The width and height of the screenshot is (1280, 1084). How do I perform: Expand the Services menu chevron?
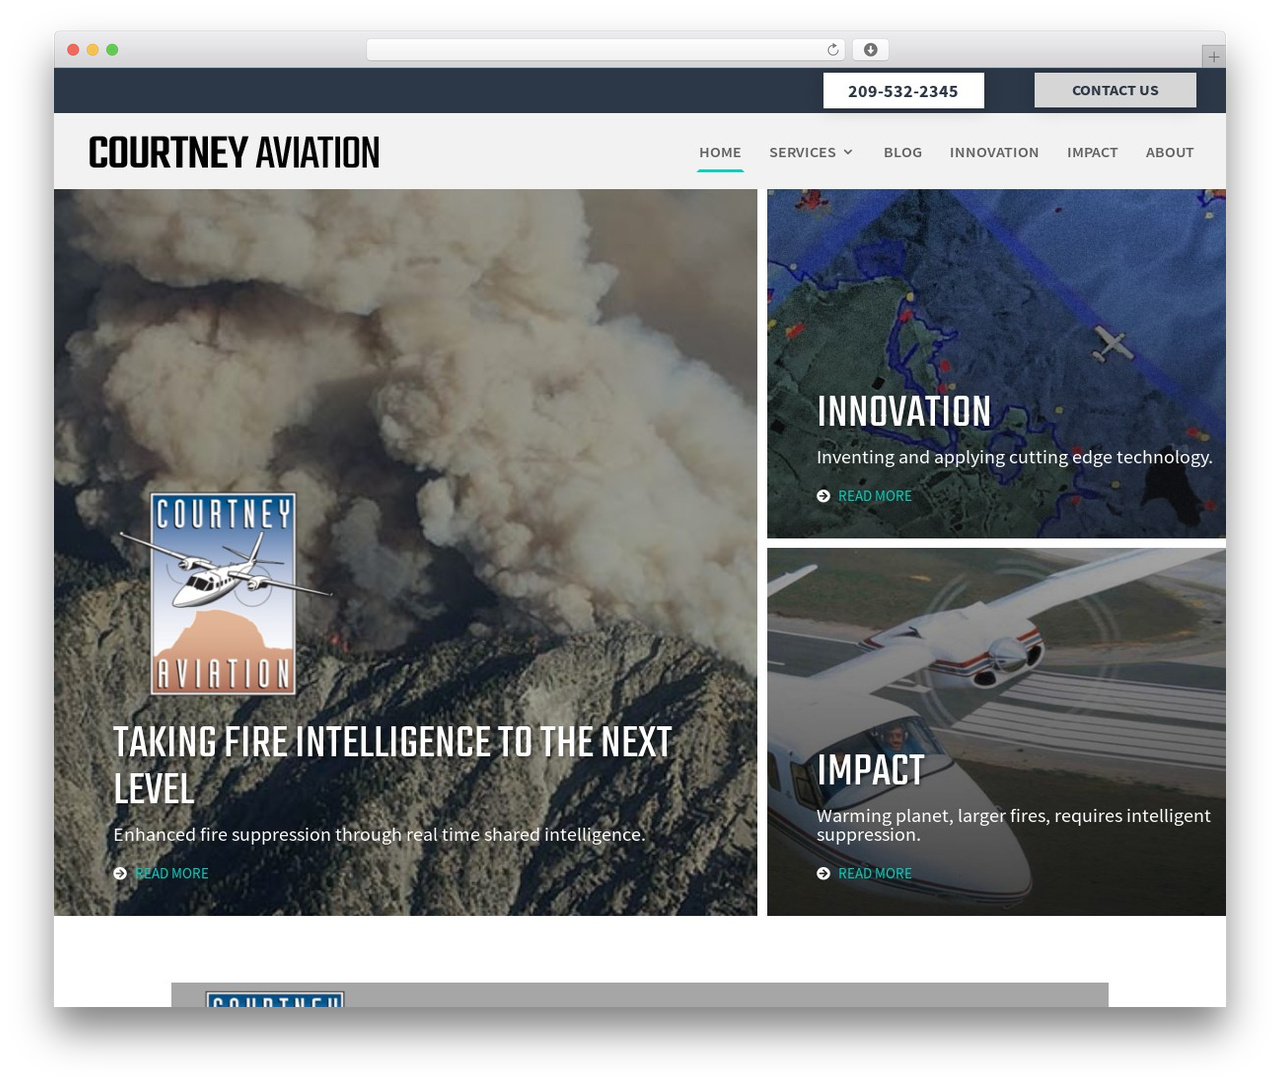click(848, 152)
